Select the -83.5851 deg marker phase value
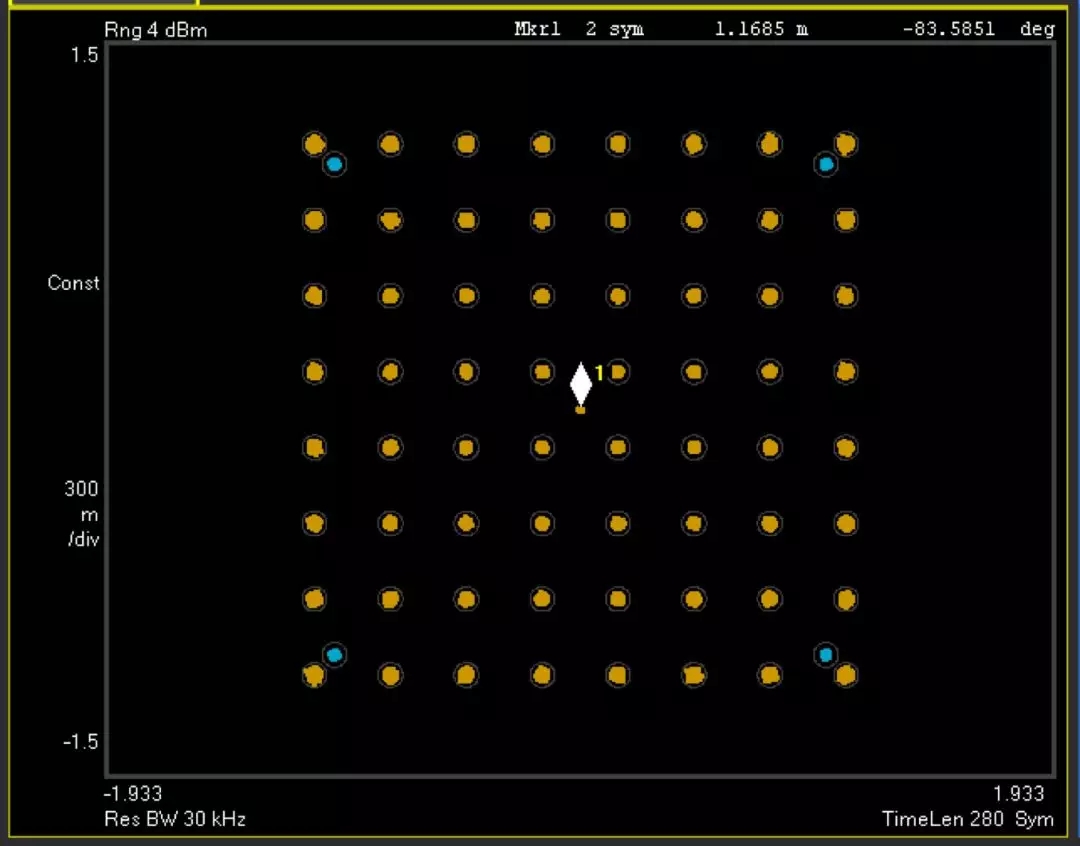This screenshot has height=846, width=1080. click(x=978, y=29)
